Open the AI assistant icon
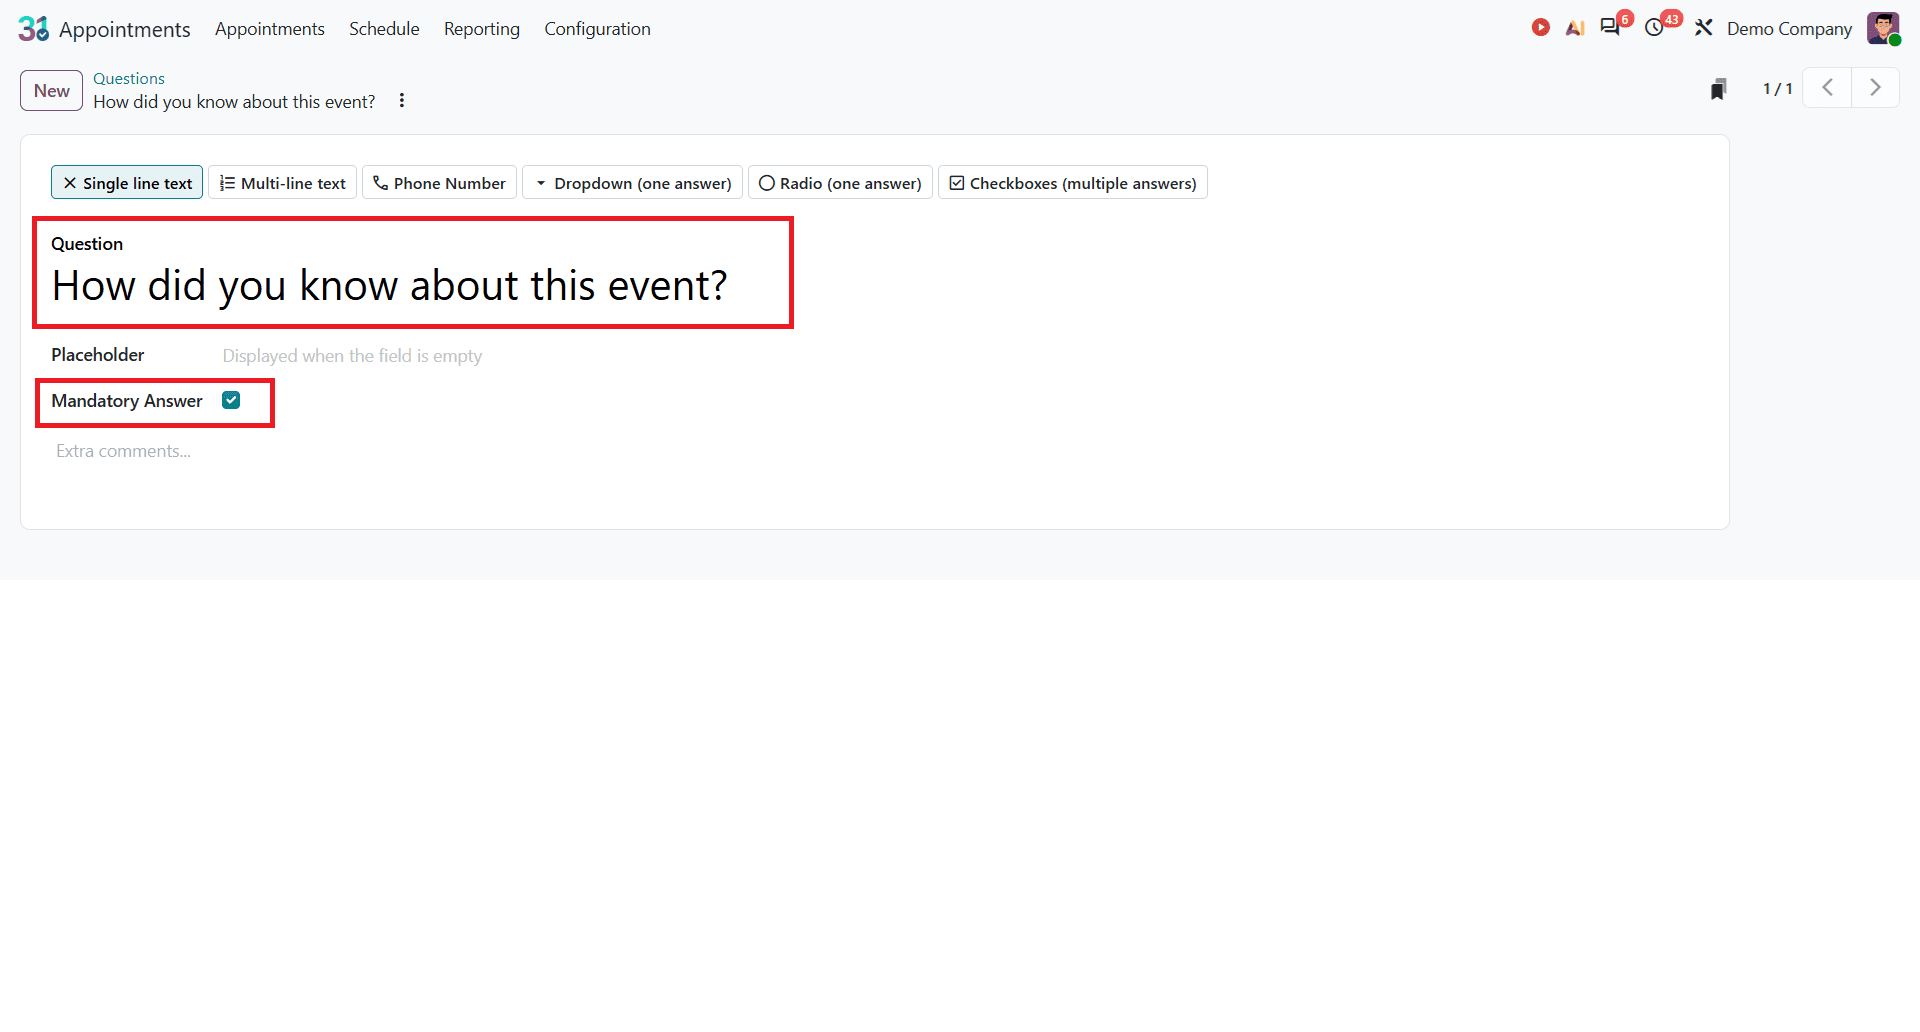The height and width of the screenshot is (1032, 1920). click(x=1575, y=28)
